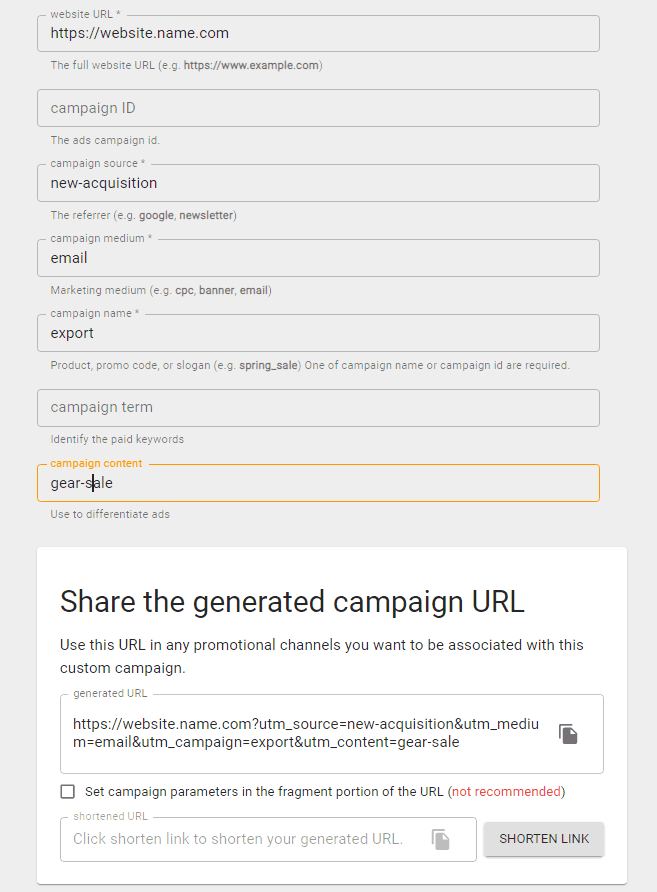657x892 pixels.
Task: Click the 'Use to differentiate ads' hint
Action: pyautogui.click(x=110, y=514)
